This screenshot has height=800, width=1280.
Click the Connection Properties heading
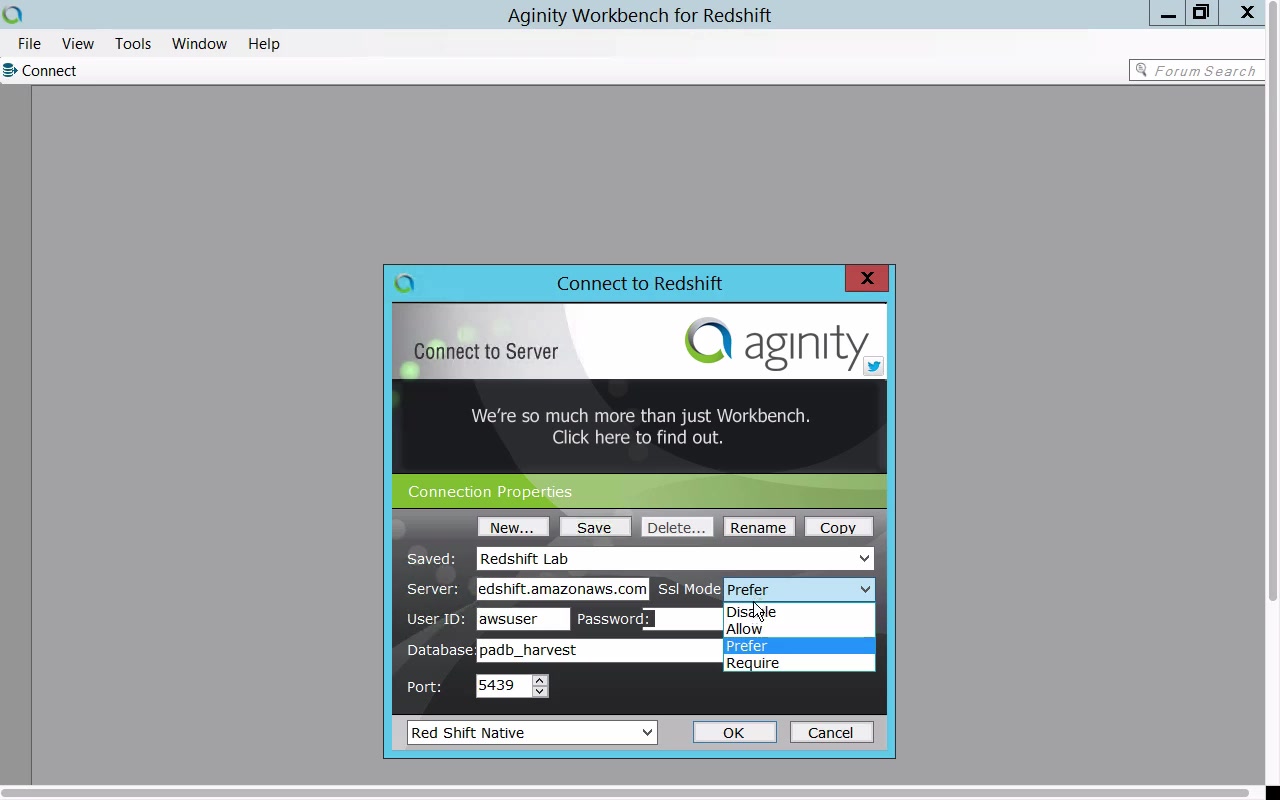click(490, 492)
